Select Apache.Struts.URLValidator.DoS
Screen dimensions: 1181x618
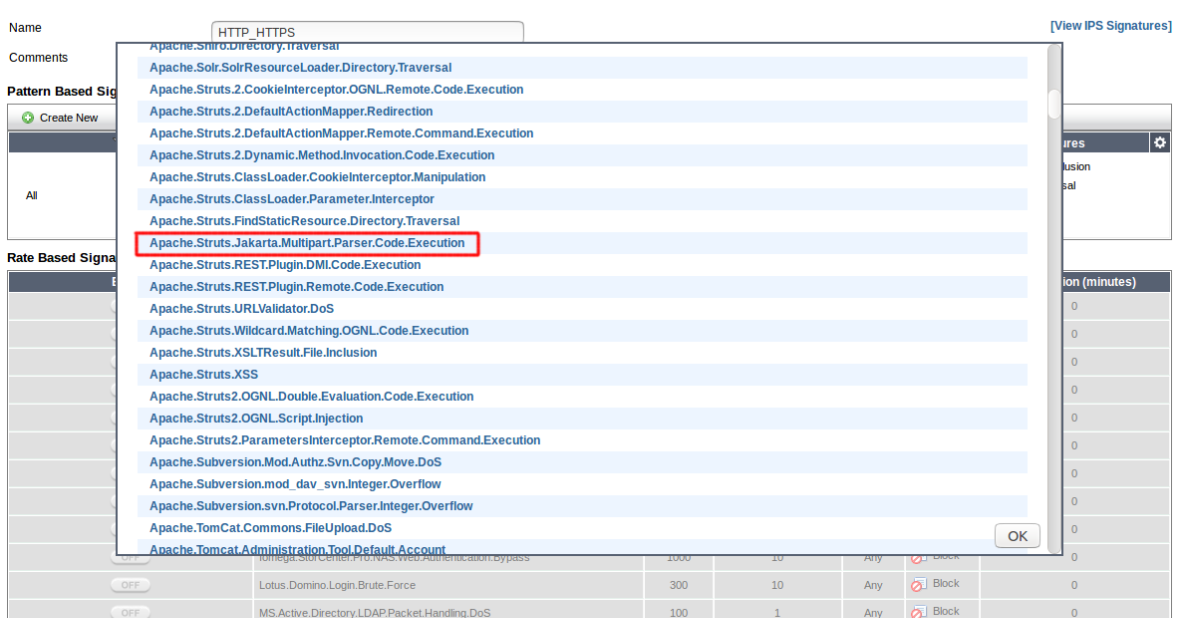click(241, 308)
